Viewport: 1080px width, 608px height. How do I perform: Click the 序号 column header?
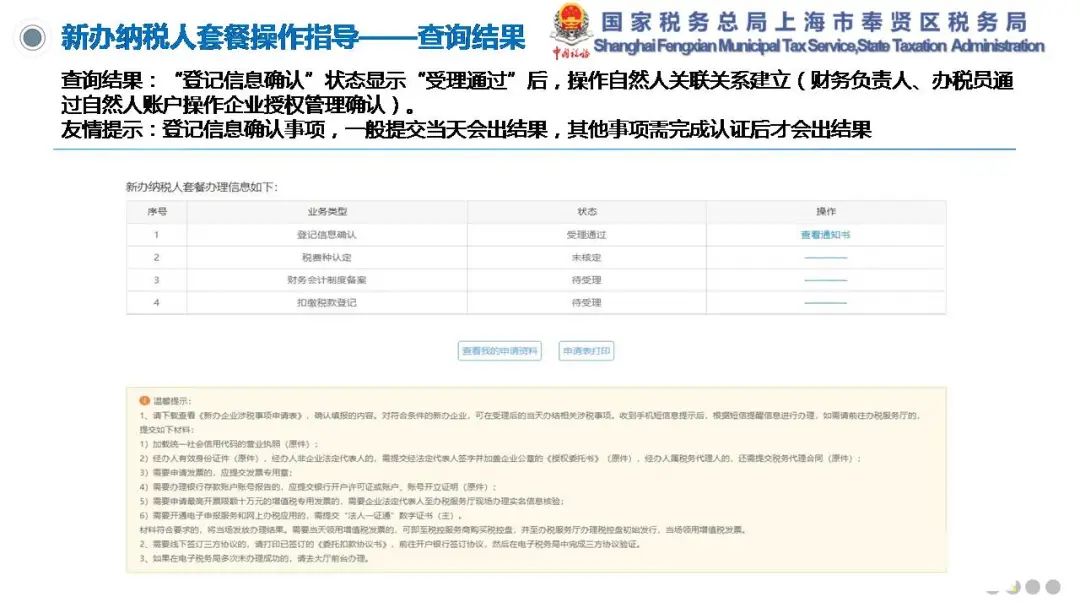coord(156,212)
